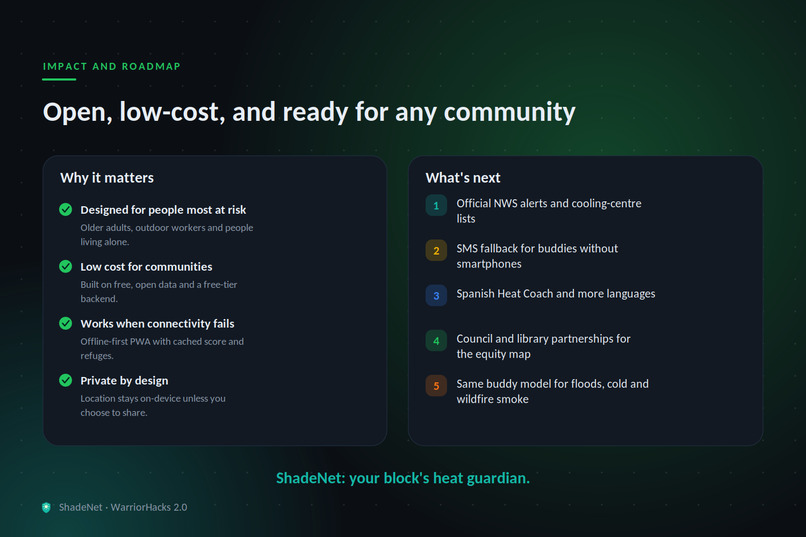Click 'Official NWS alerts and cooling-centre lists'

click(x=549, y=211)
